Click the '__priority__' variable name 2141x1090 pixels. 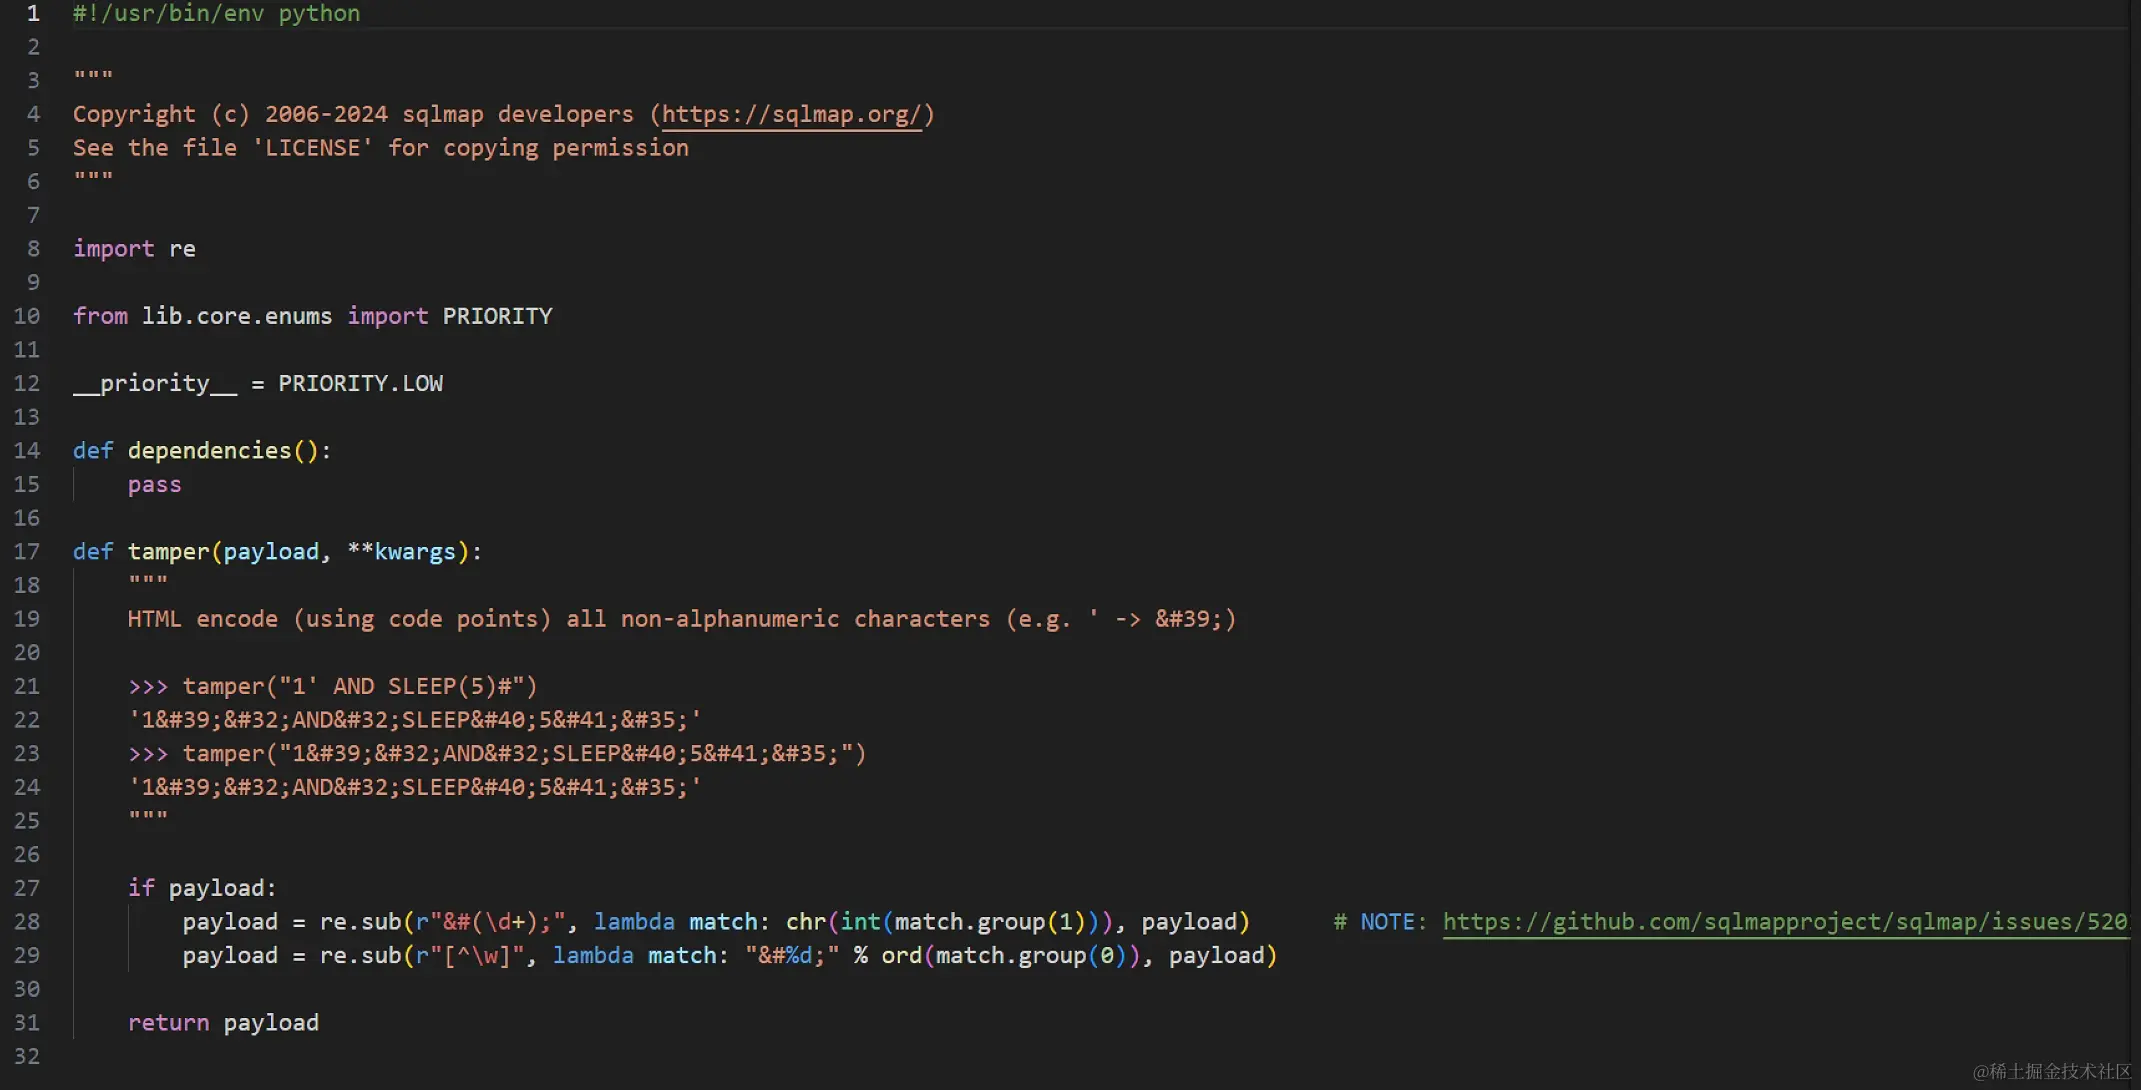click(155, 383)
